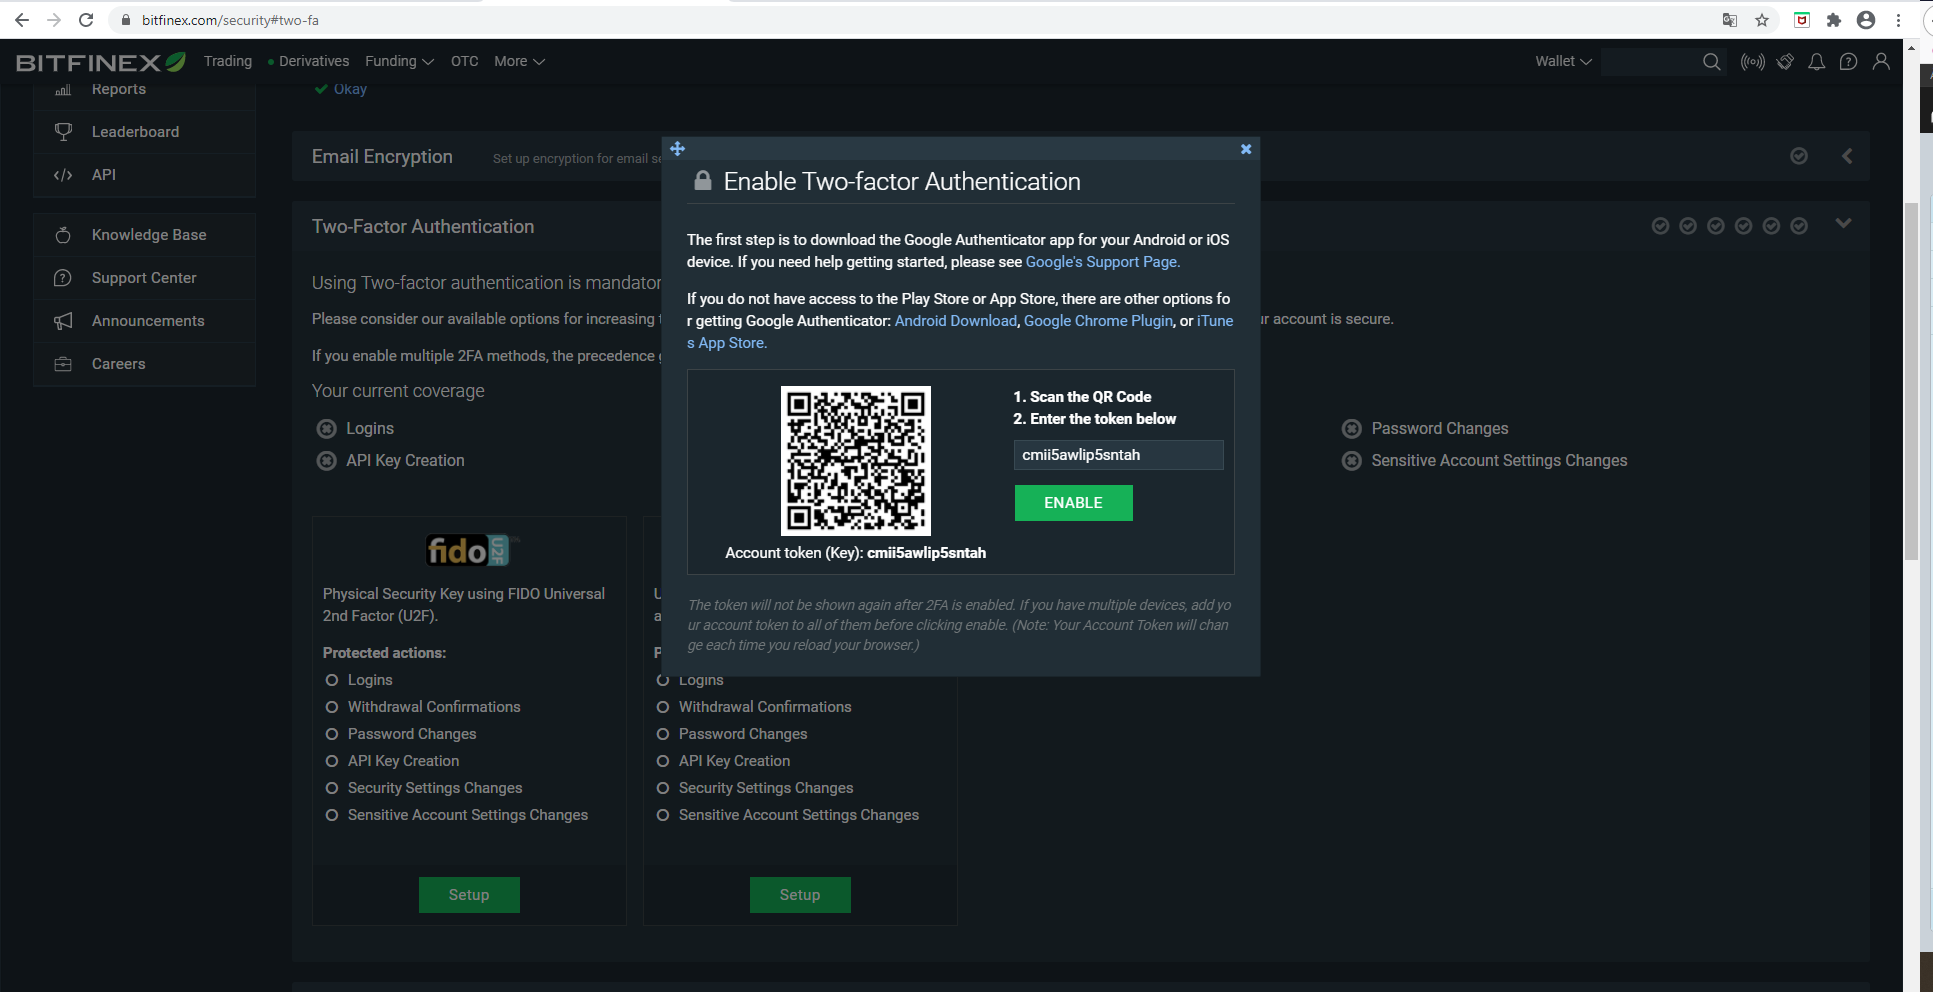Open Google's Support Page link

pos(1103,262)
